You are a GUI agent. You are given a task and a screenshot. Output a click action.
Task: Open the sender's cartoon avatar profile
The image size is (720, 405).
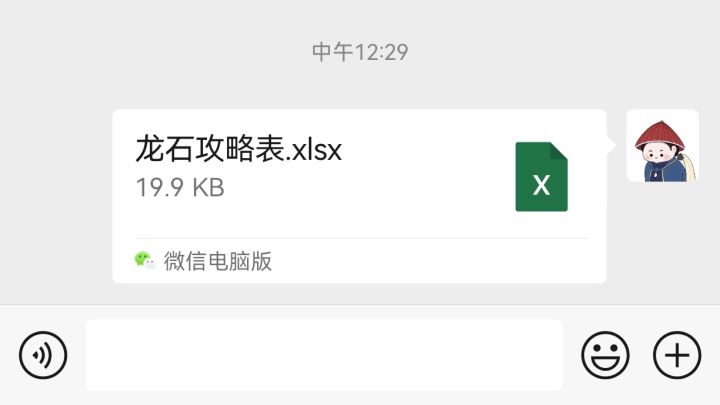pos(663,146)
